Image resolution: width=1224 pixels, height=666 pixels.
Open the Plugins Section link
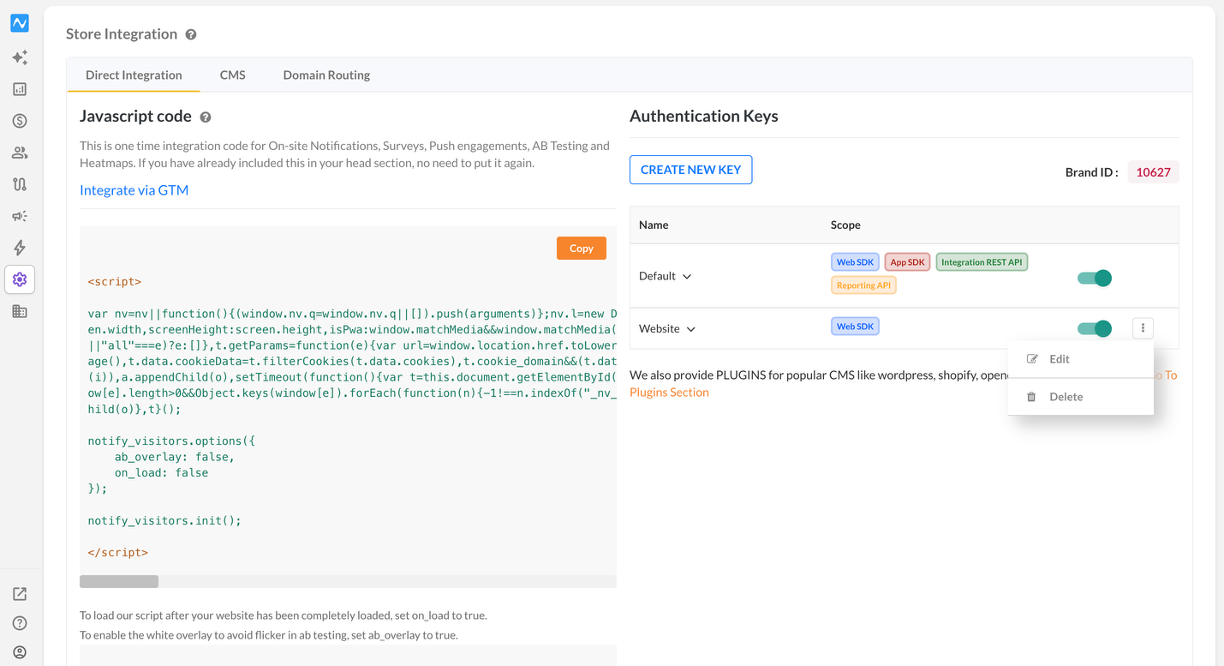point(669,392)
